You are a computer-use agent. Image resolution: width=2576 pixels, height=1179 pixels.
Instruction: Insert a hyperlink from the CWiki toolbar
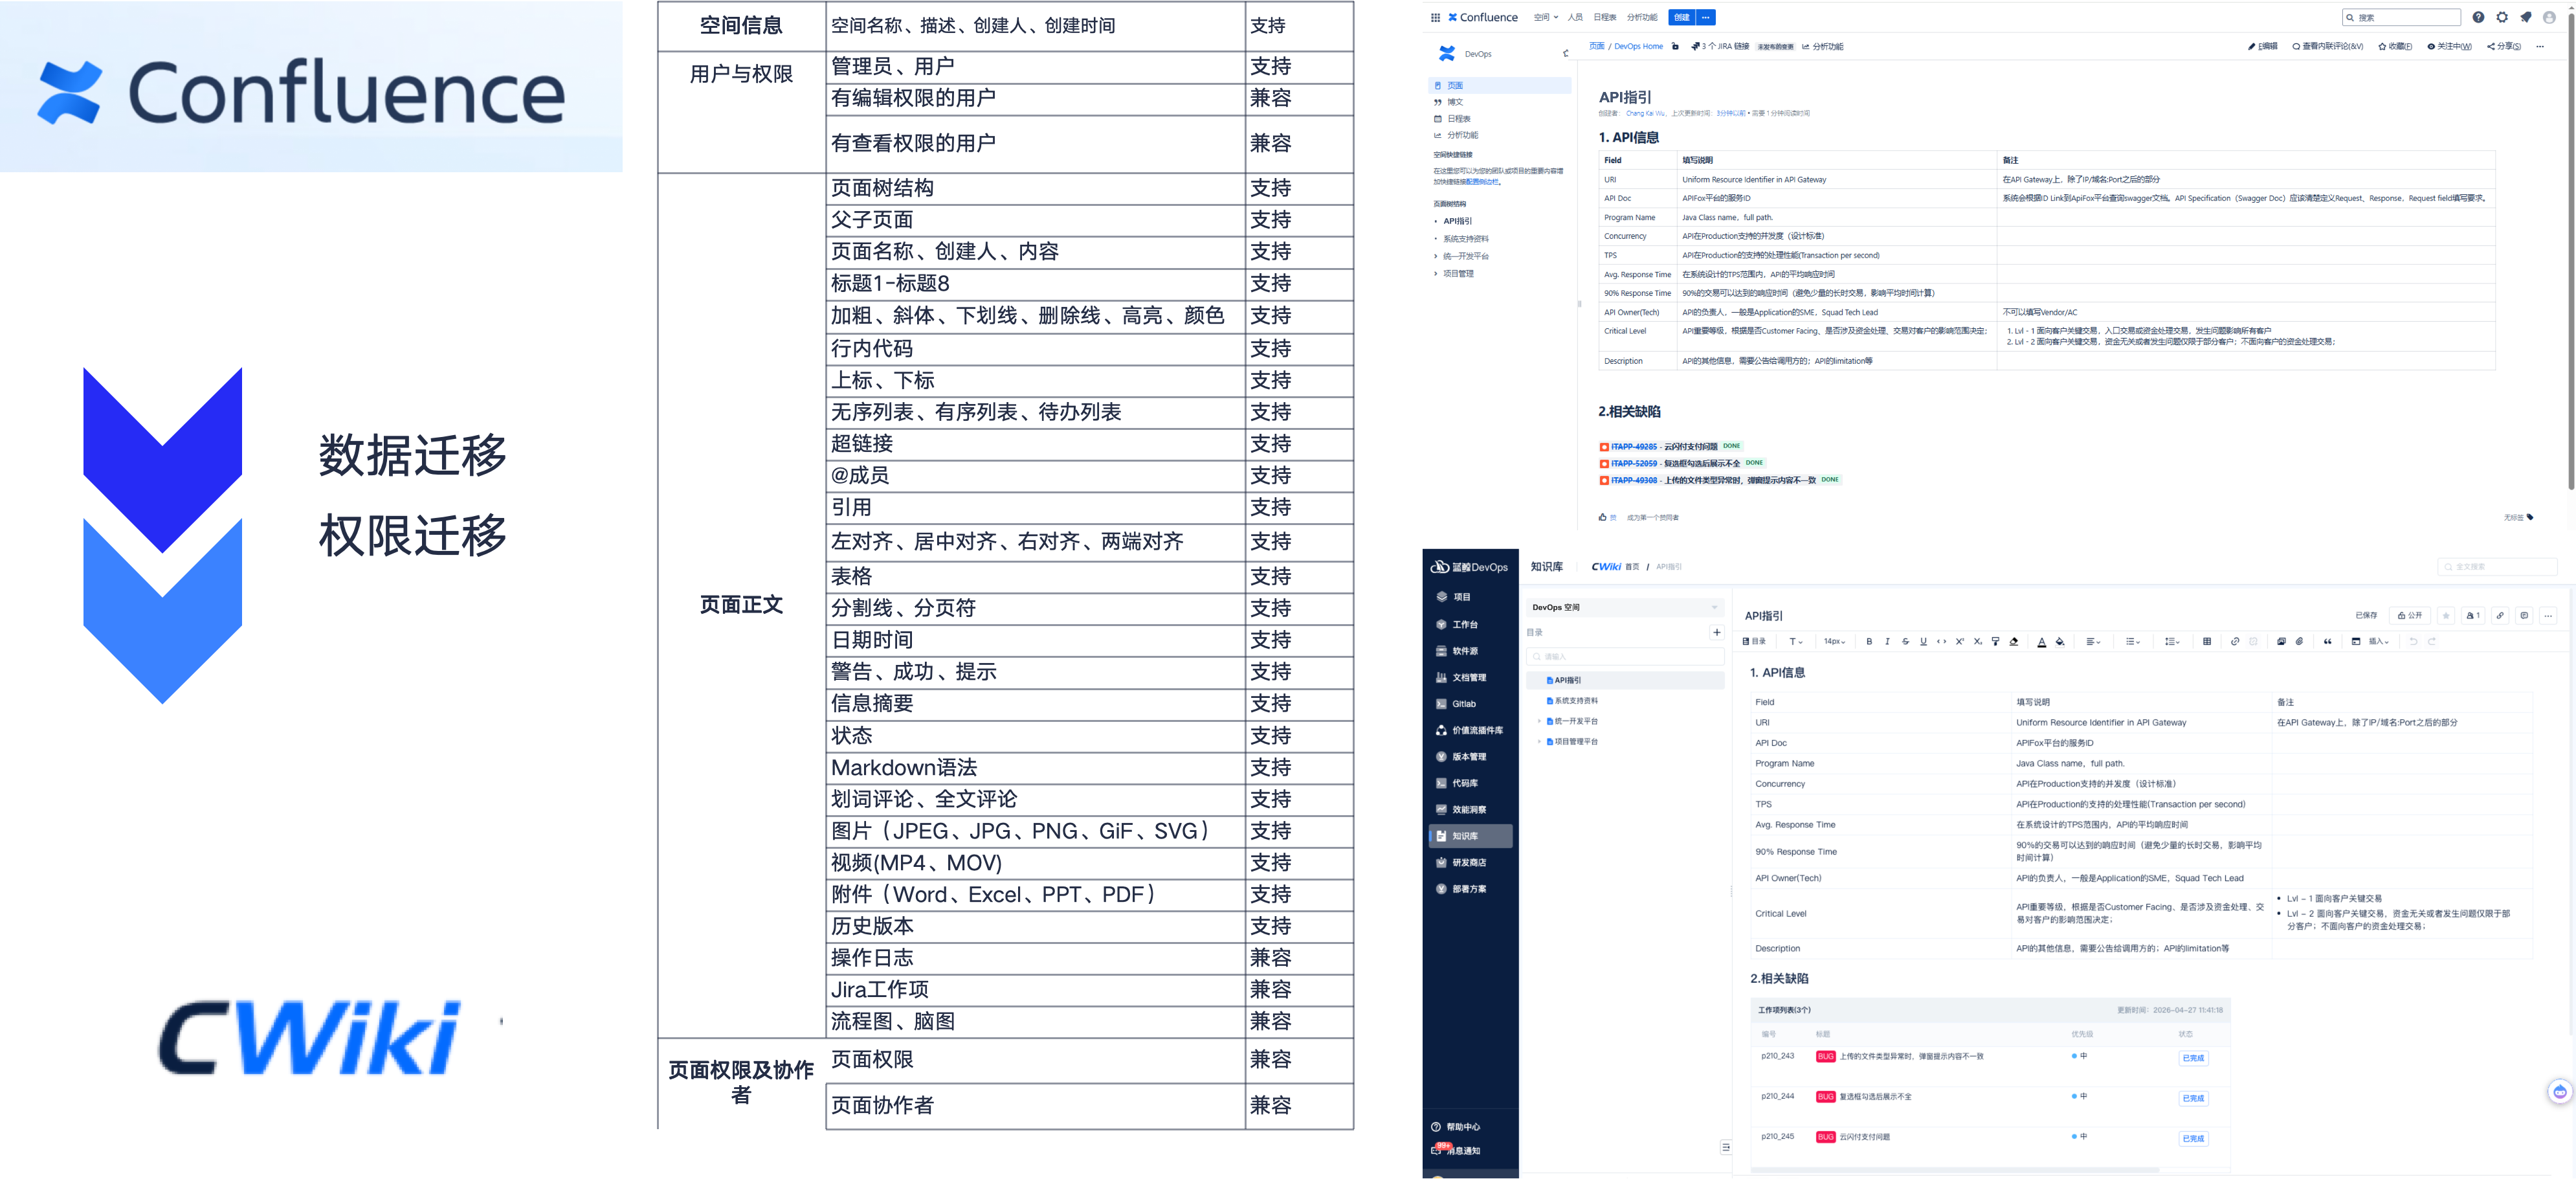(x=2235, y=641)
